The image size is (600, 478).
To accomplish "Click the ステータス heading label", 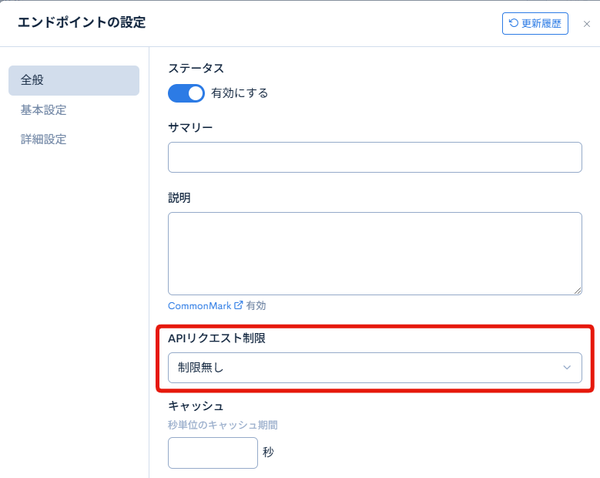I will point(196,69).
